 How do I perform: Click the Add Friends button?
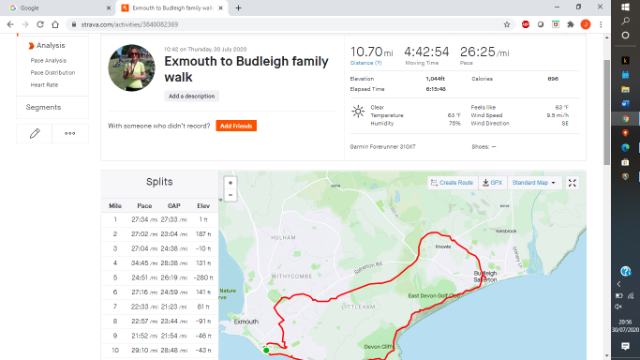click(236, 126)
